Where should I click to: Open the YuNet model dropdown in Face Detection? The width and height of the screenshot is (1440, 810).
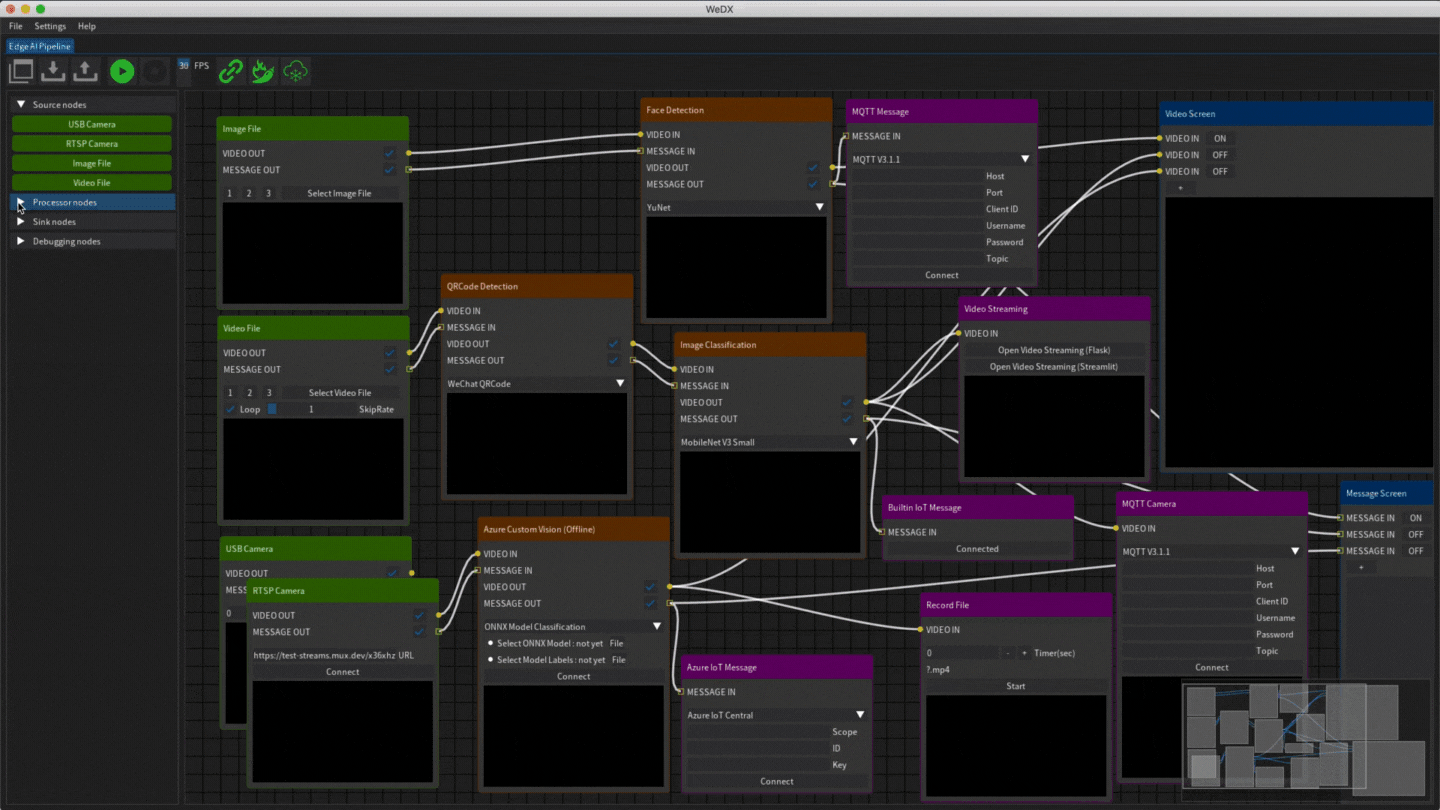click(820, 207)
